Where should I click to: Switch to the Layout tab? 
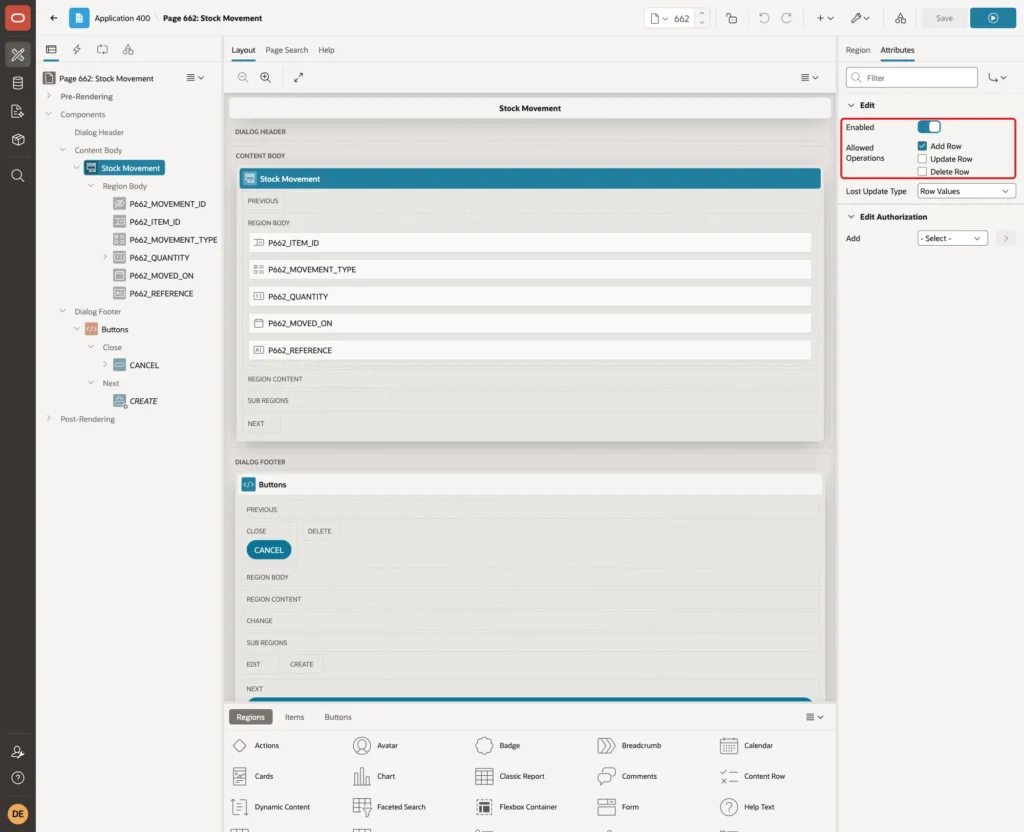pyautogui.click(x=243, y=50)
